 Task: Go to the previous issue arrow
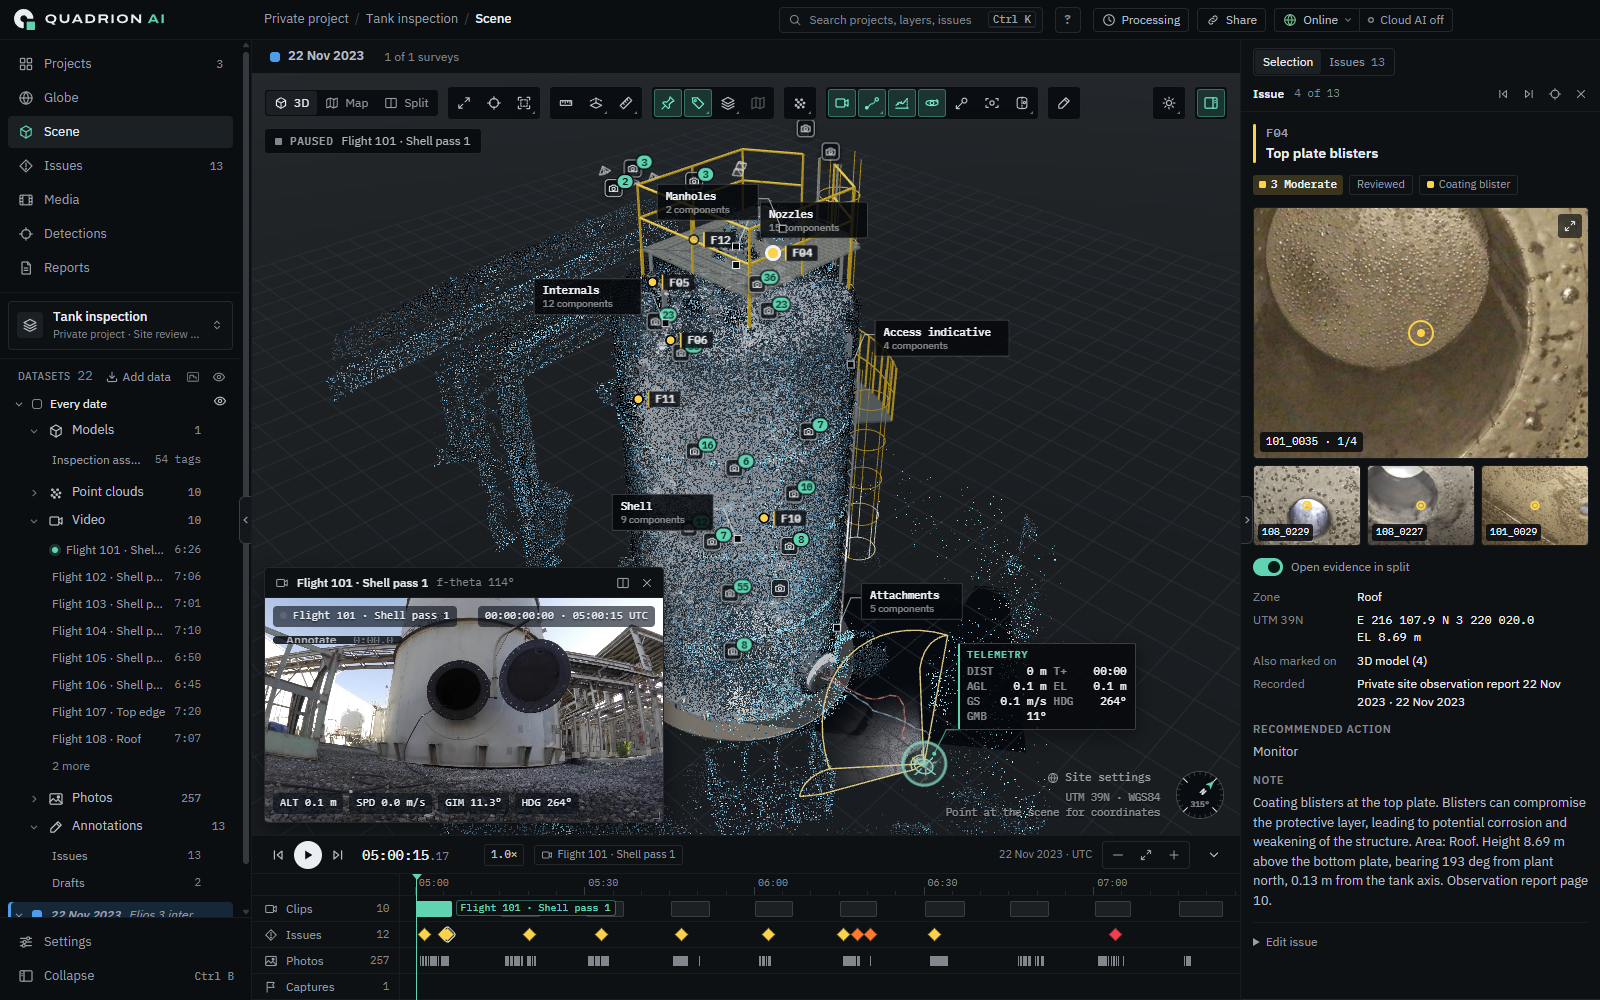tap(1502, 94)
